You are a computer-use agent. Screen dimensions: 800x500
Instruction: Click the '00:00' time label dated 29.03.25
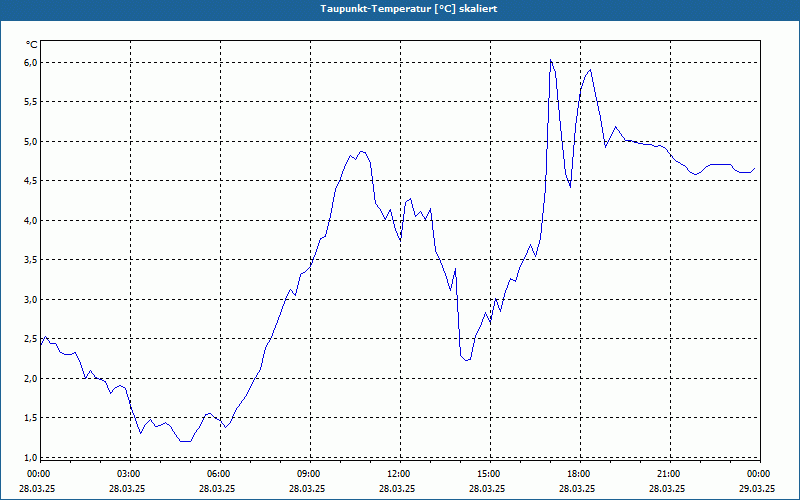[x=759, y=474]
